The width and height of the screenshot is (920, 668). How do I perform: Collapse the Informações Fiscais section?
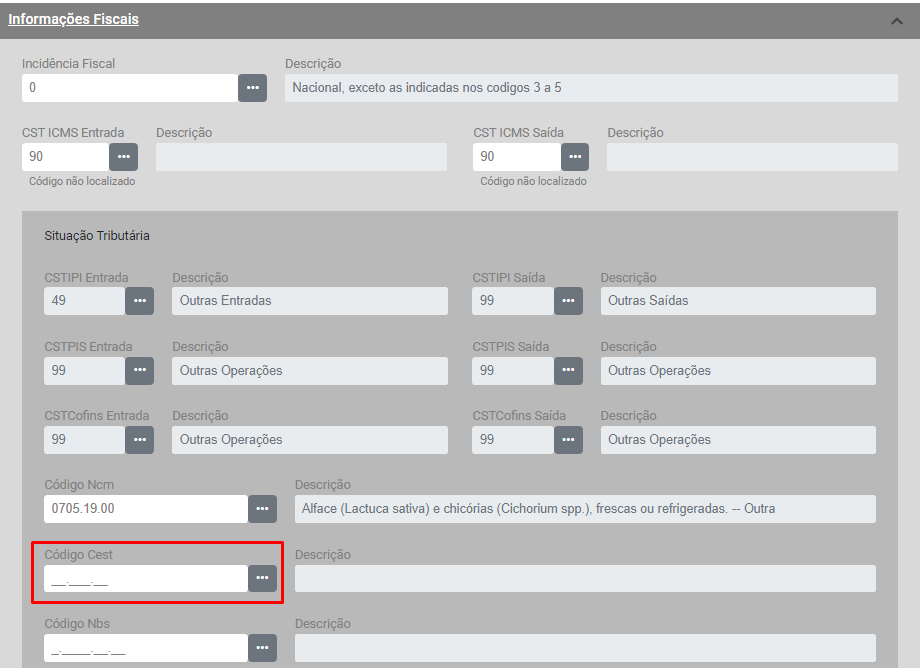click(896, 21)
